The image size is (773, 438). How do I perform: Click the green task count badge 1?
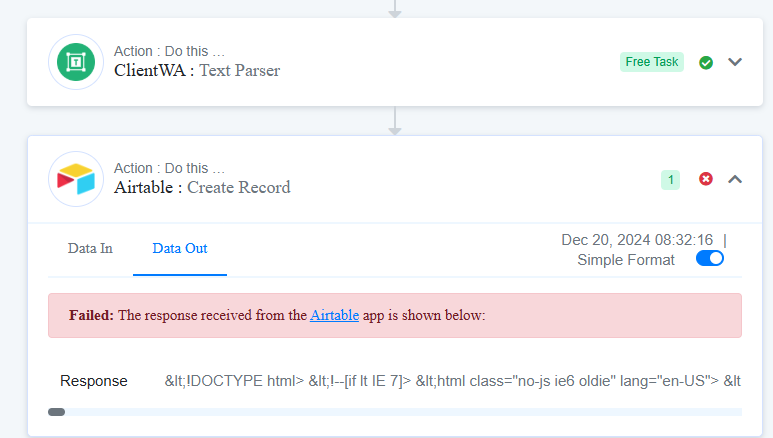[670, 180]
